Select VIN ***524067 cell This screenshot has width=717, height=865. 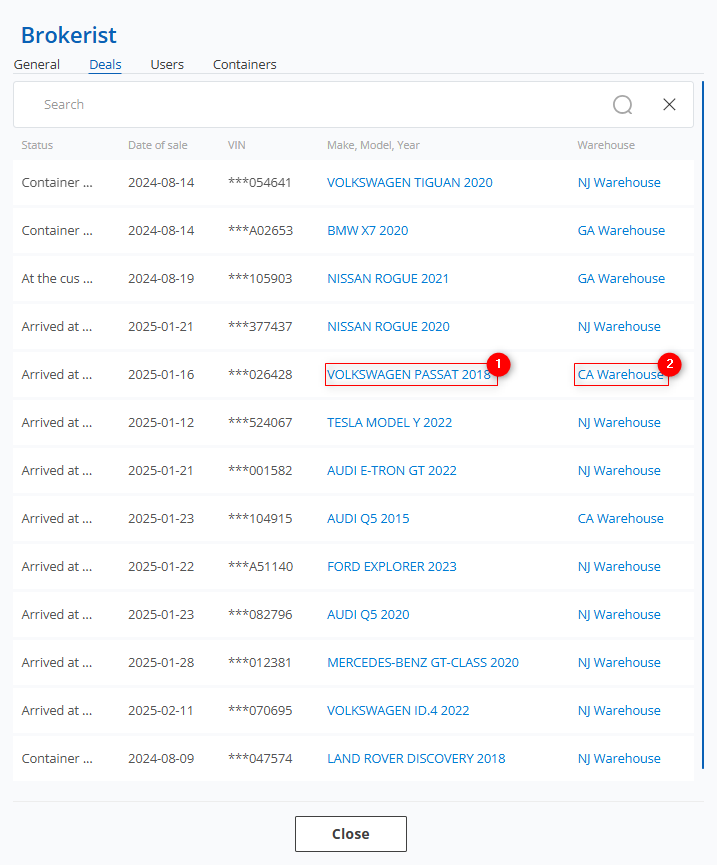coord(260,423)
